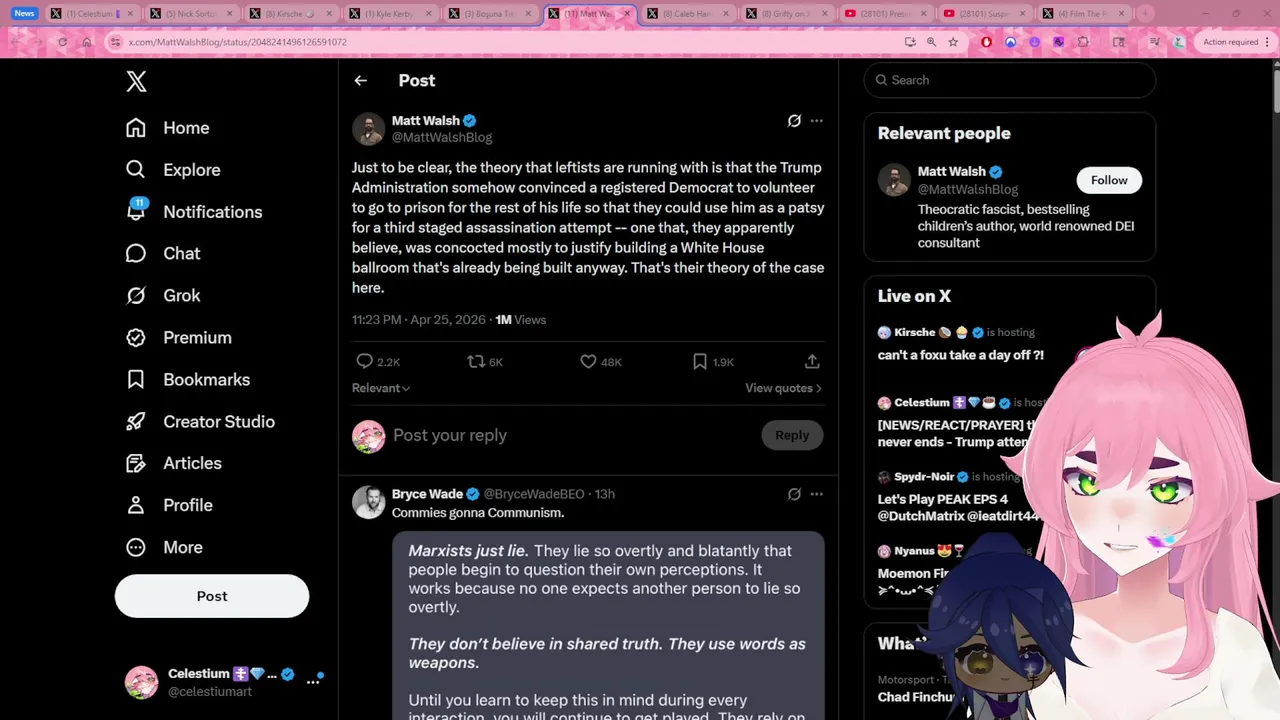This screenshot has width=1280, height=720.
Task: Open Matt Walsh in Relevant people panel
Action: point(951,172)
